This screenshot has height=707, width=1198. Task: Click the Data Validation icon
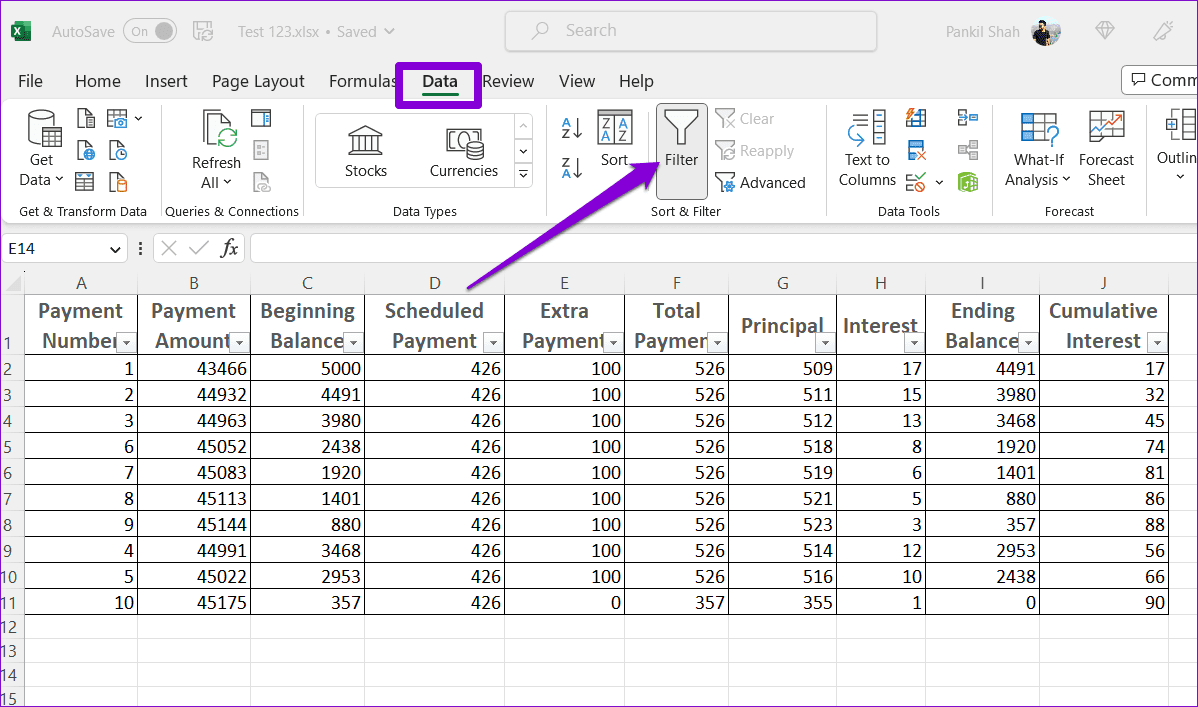tap(915, 183)
